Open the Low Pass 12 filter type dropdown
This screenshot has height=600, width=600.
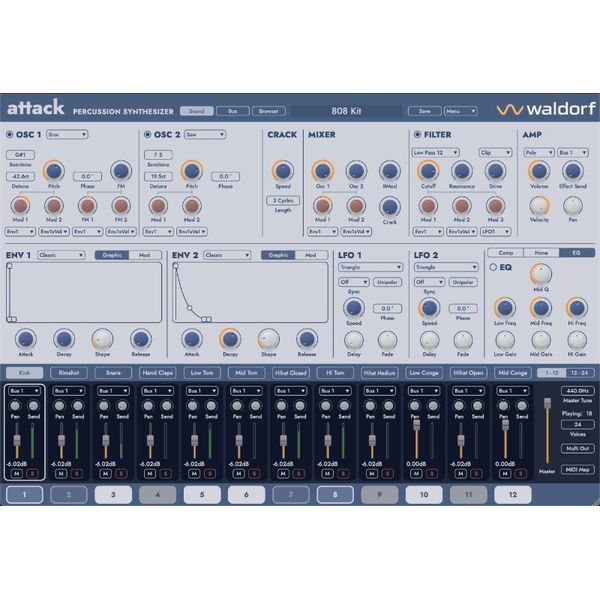click(x=435, y=153)
